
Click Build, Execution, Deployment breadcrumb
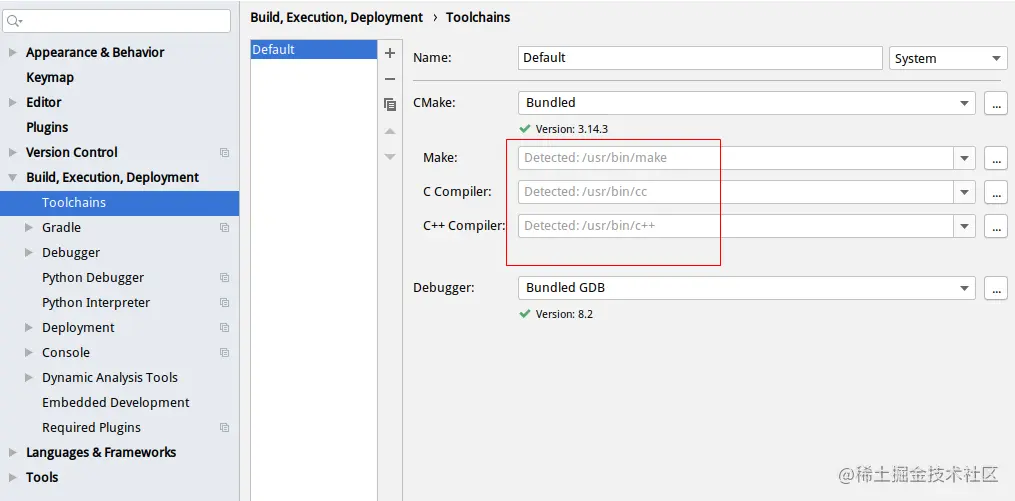(337, 17)
